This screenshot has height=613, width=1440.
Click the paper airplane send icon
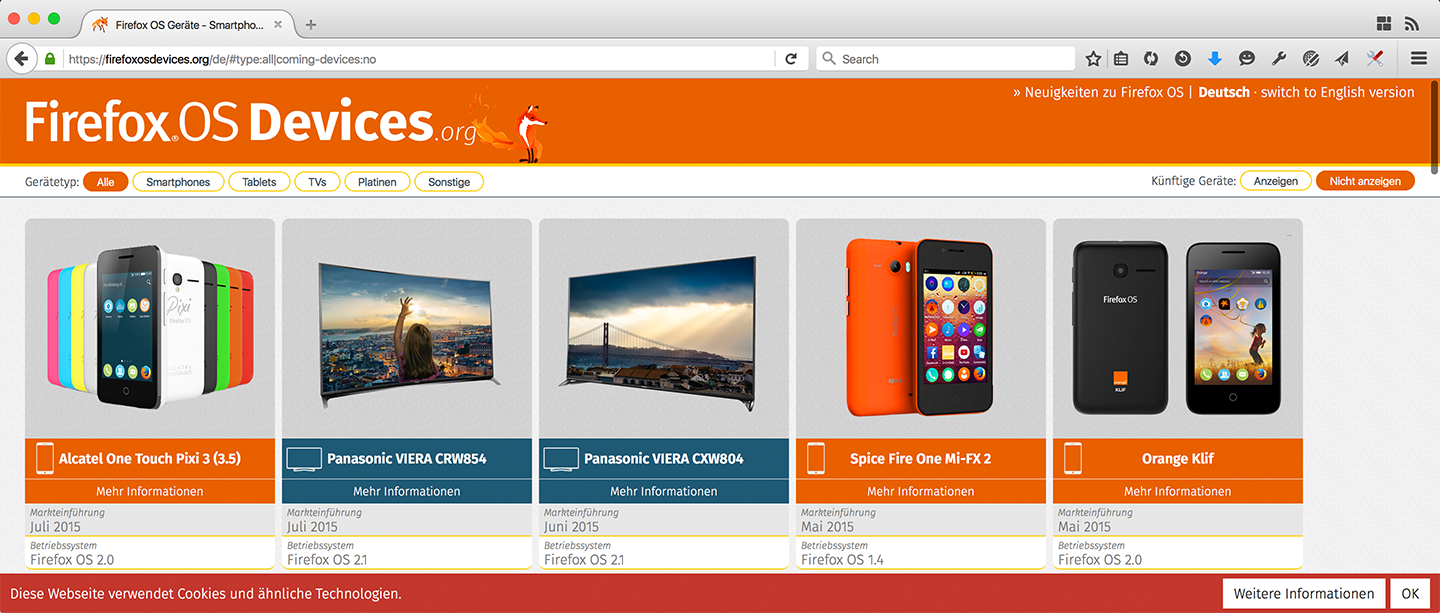[x=1342, y=59]
